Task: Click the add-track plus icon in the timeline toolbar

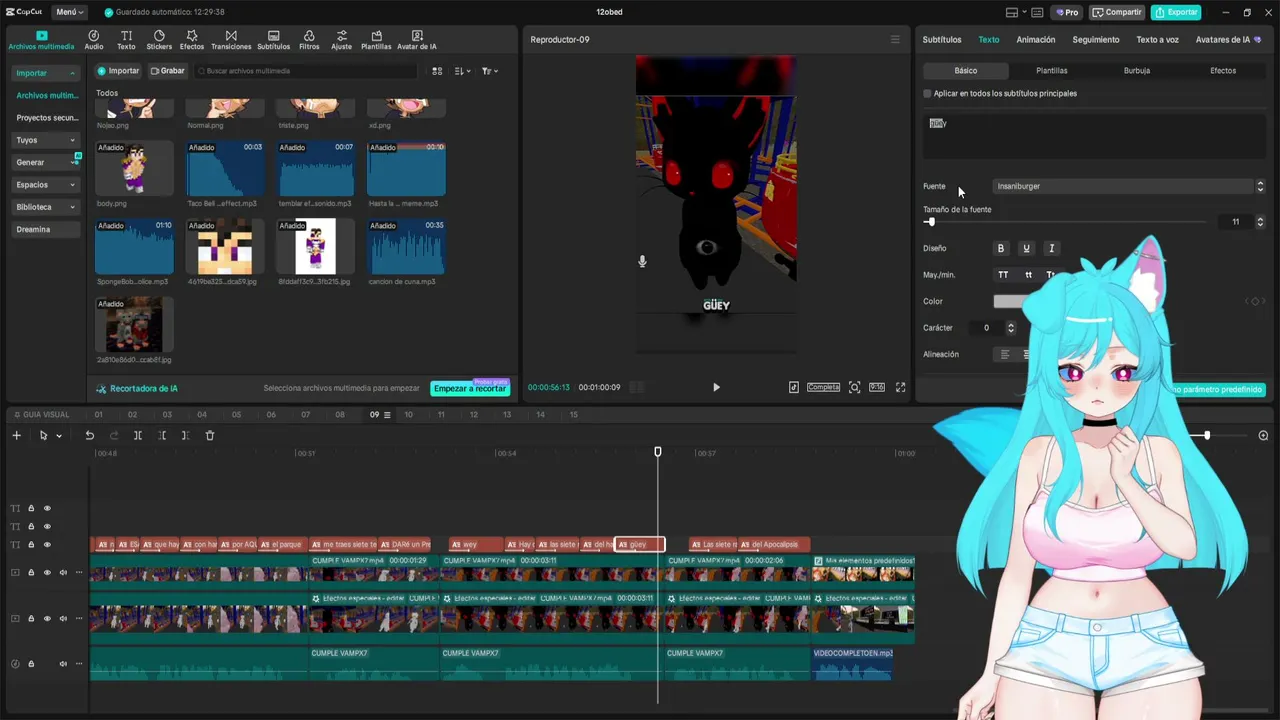Action: [x=16, y=435]
